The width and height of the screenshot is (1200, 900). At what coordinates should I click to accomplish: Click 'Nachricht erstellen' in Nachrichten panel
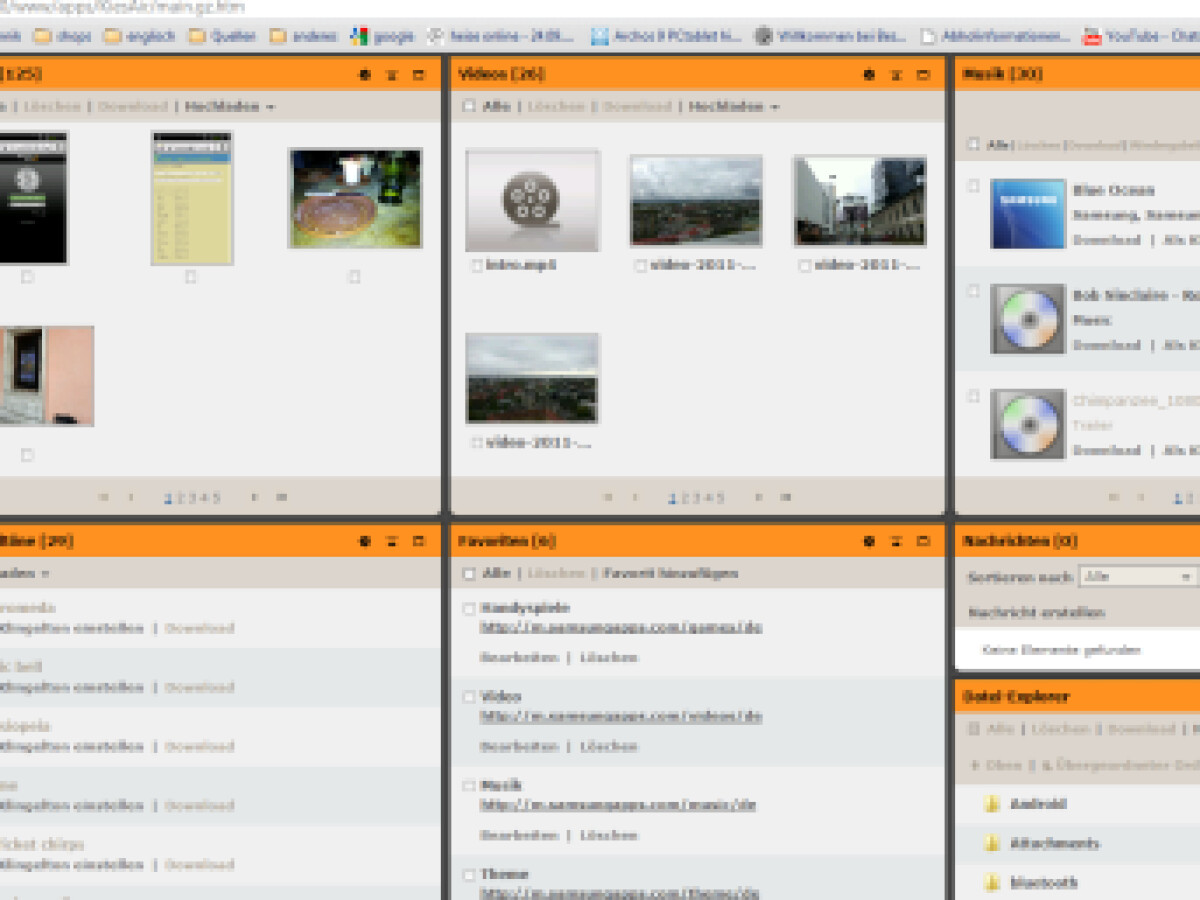point(1036,613)
